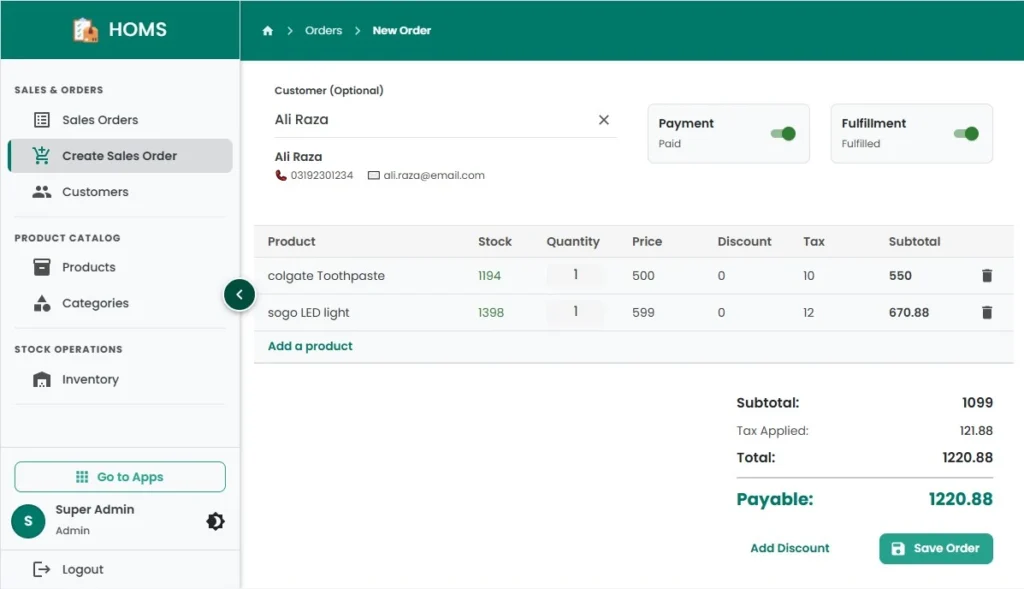
Task: Clear the Ali Raza customer selection
Action: click(x=603, y=120)
